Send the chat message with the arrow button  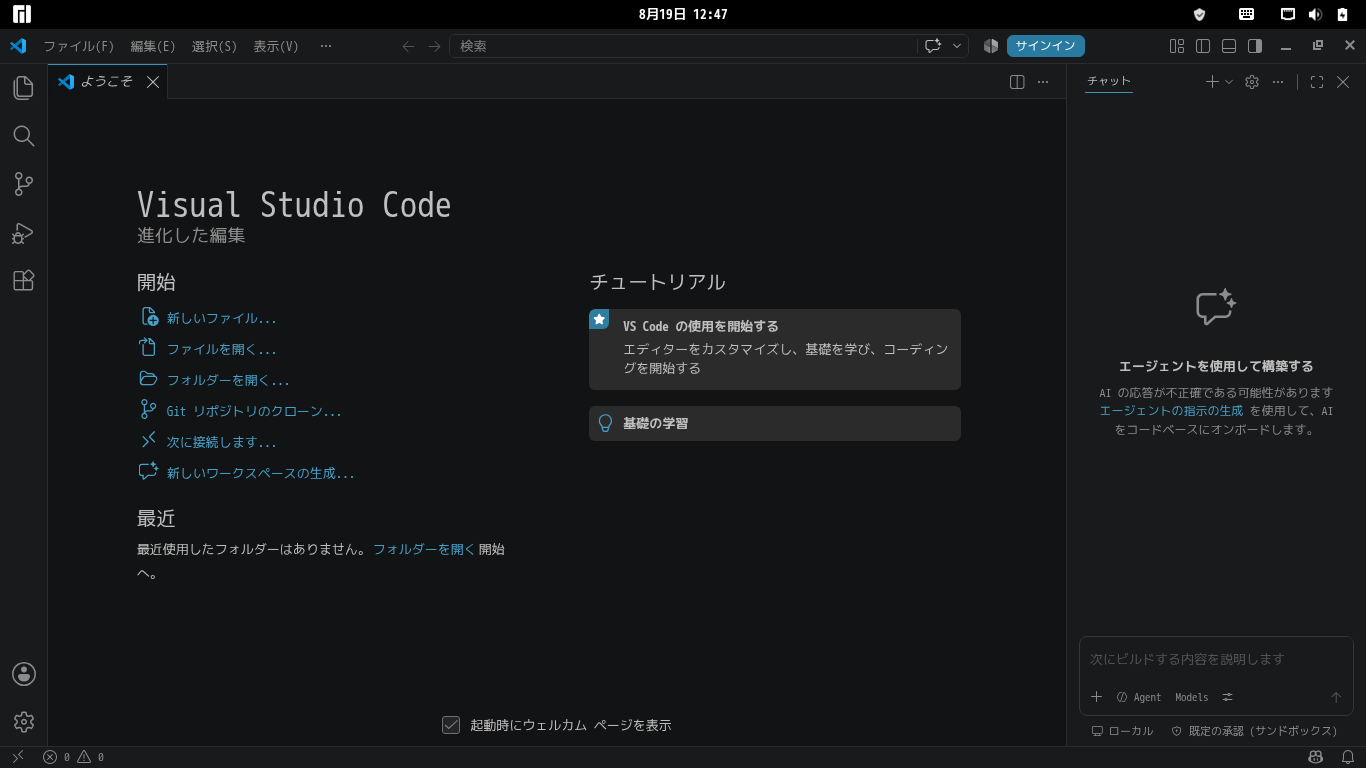[1336, 697]
